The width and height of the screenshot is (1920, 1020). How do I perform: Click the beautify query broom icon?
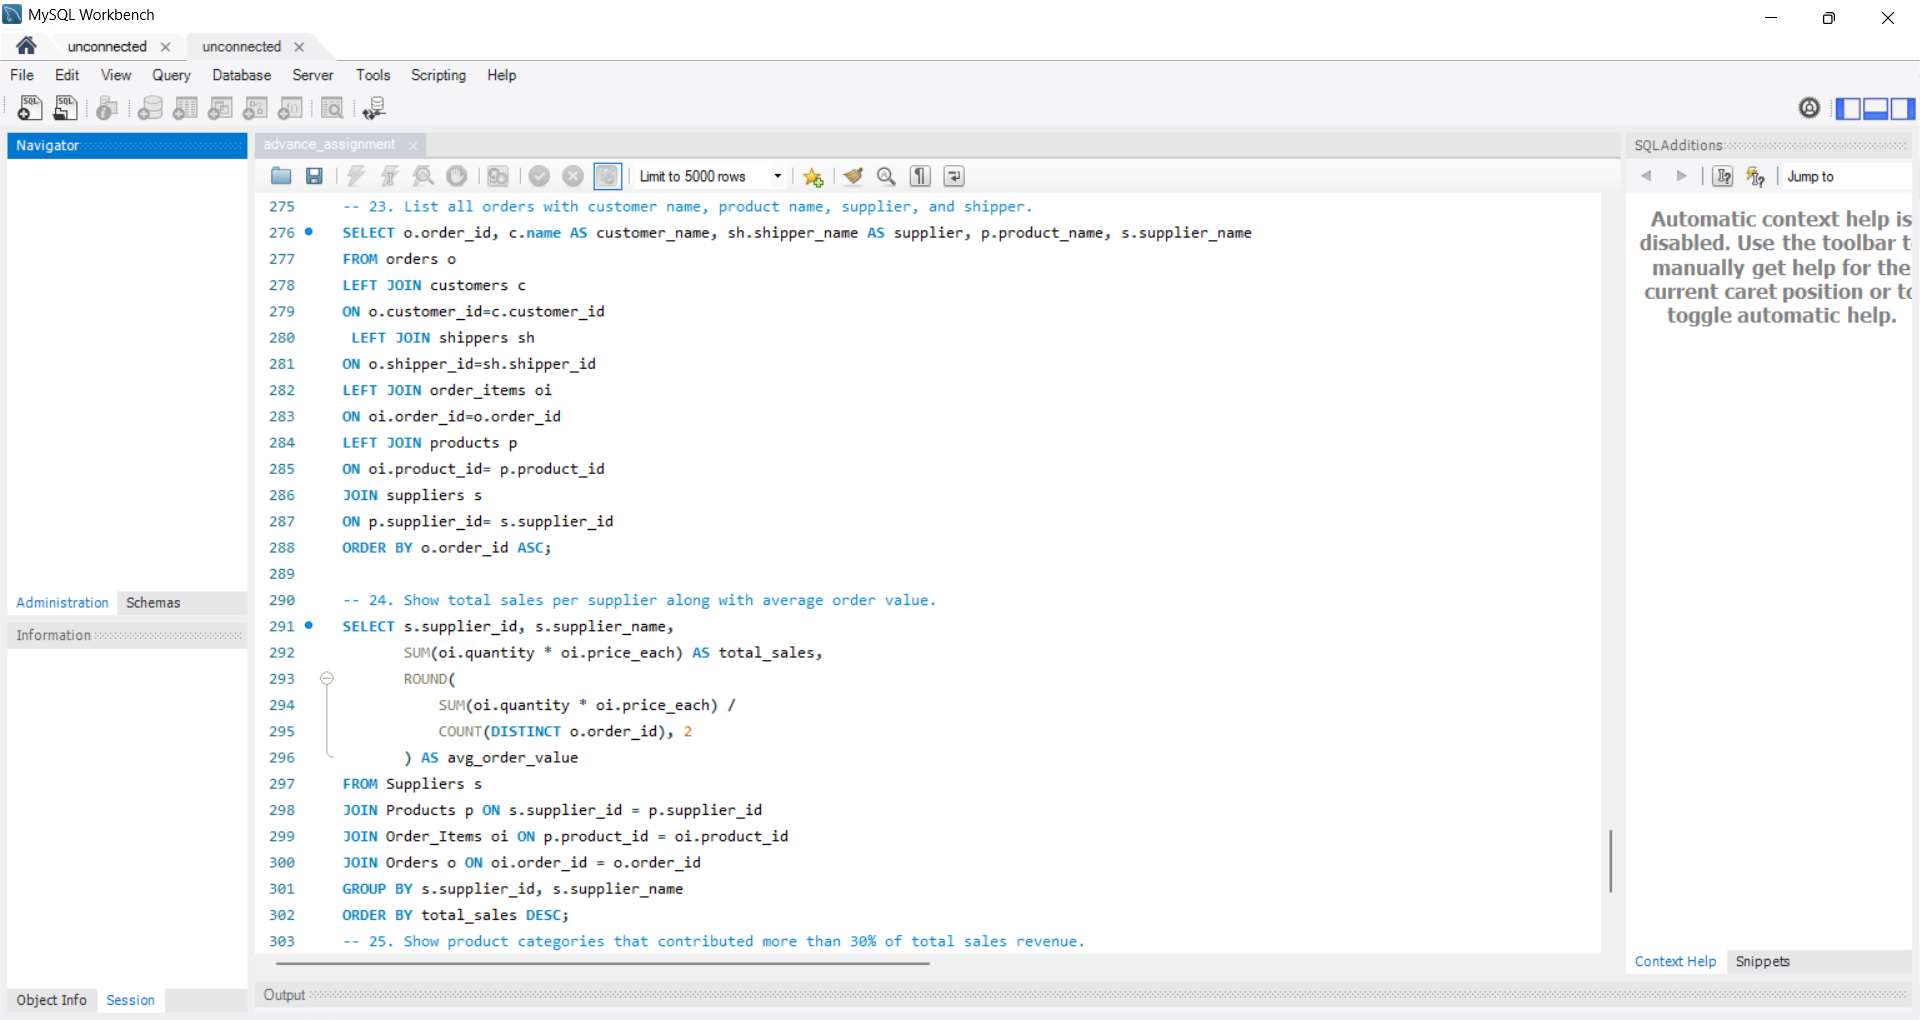853,176
